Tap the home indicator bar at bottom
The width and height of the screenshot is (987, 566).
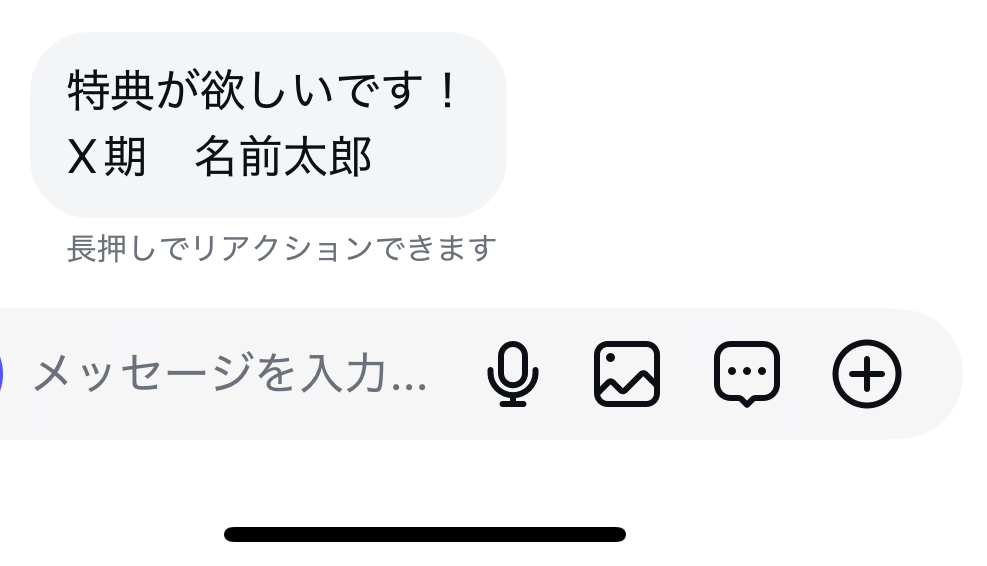[425, 535]
